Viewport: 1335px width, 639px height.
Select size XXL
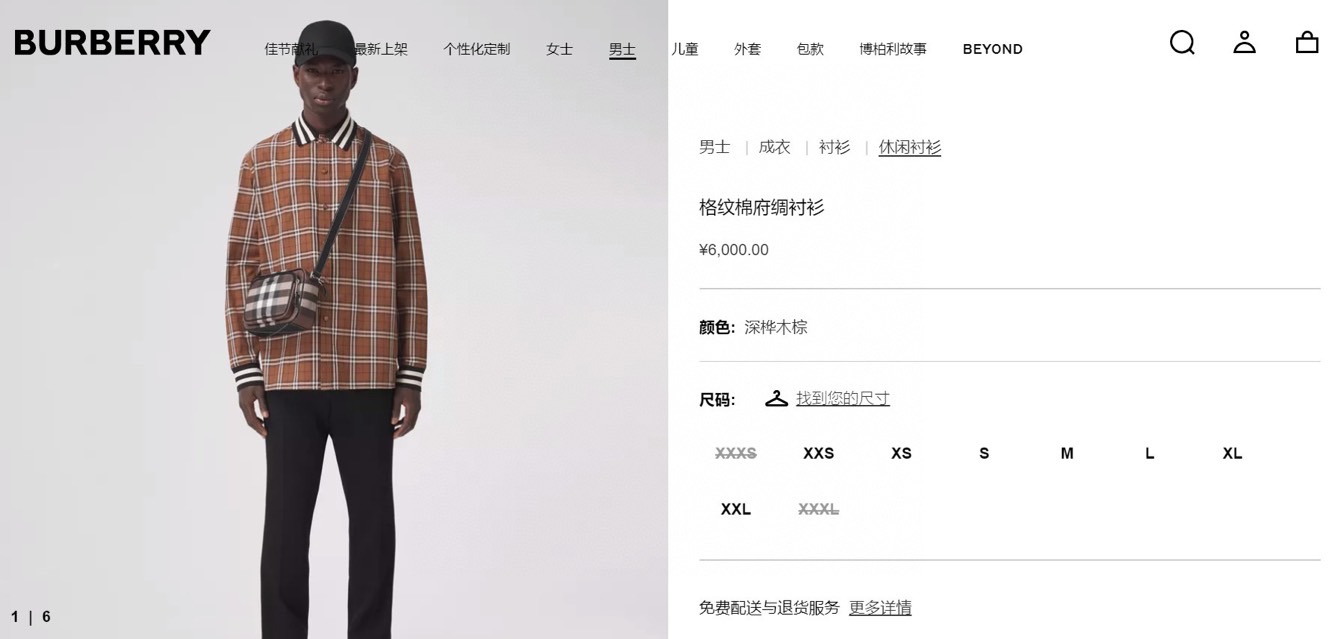pyautogui.click(x=736, y=509)
